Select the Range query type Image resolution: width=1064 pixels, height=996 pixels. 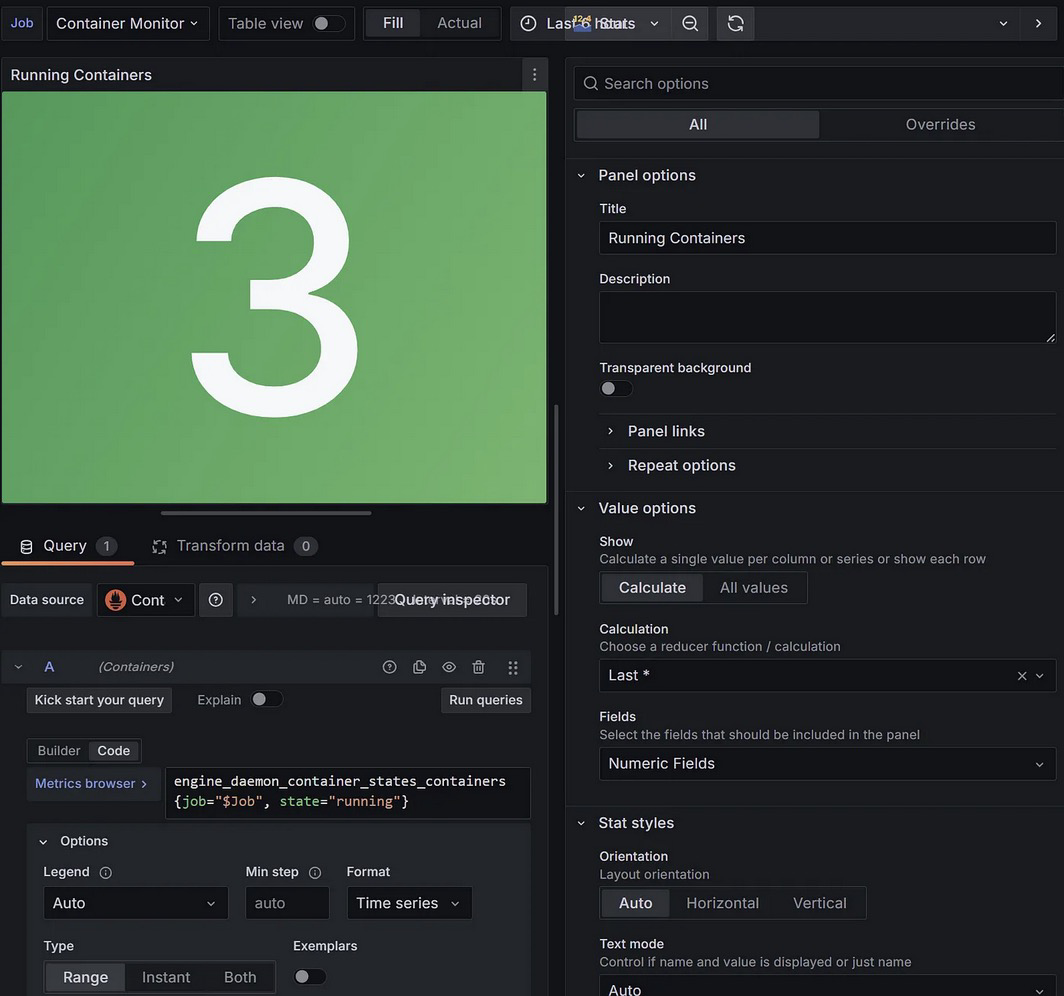(86, 977)
